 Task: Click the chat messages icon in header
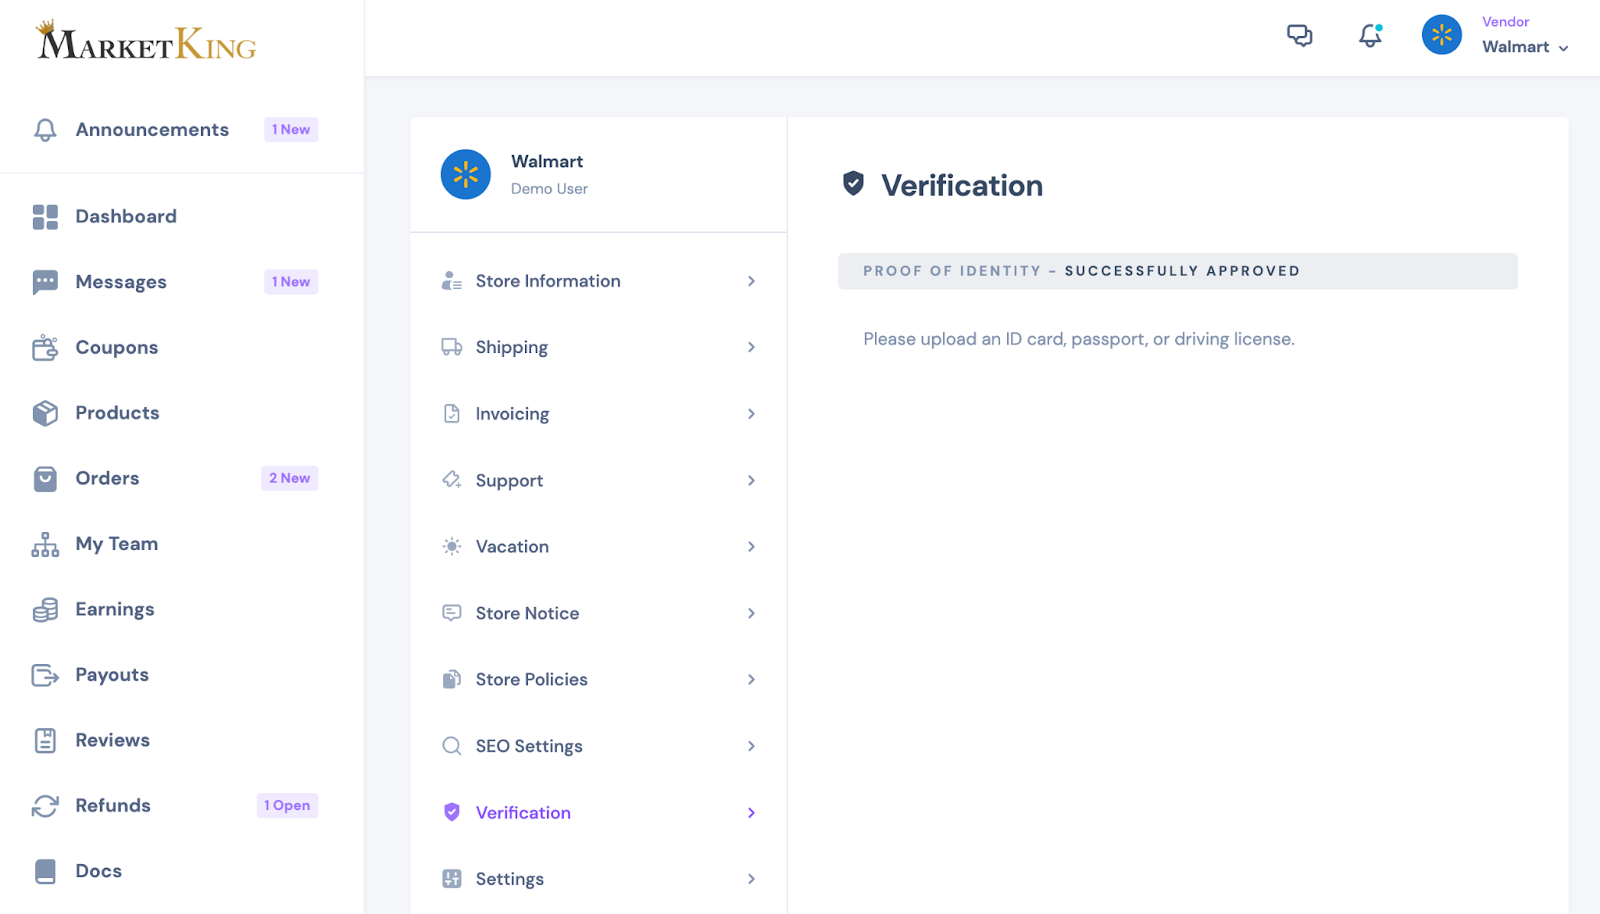(x=1299, y=36)
